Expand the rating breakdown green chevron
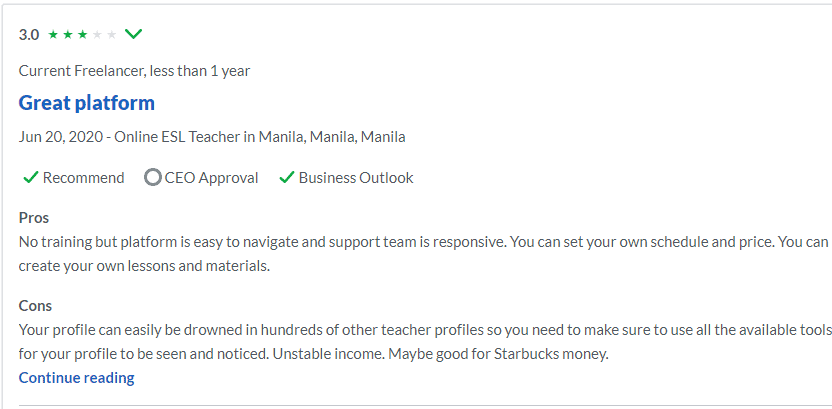832x409 pixels. pyautogui.click(x=133, y=34)
